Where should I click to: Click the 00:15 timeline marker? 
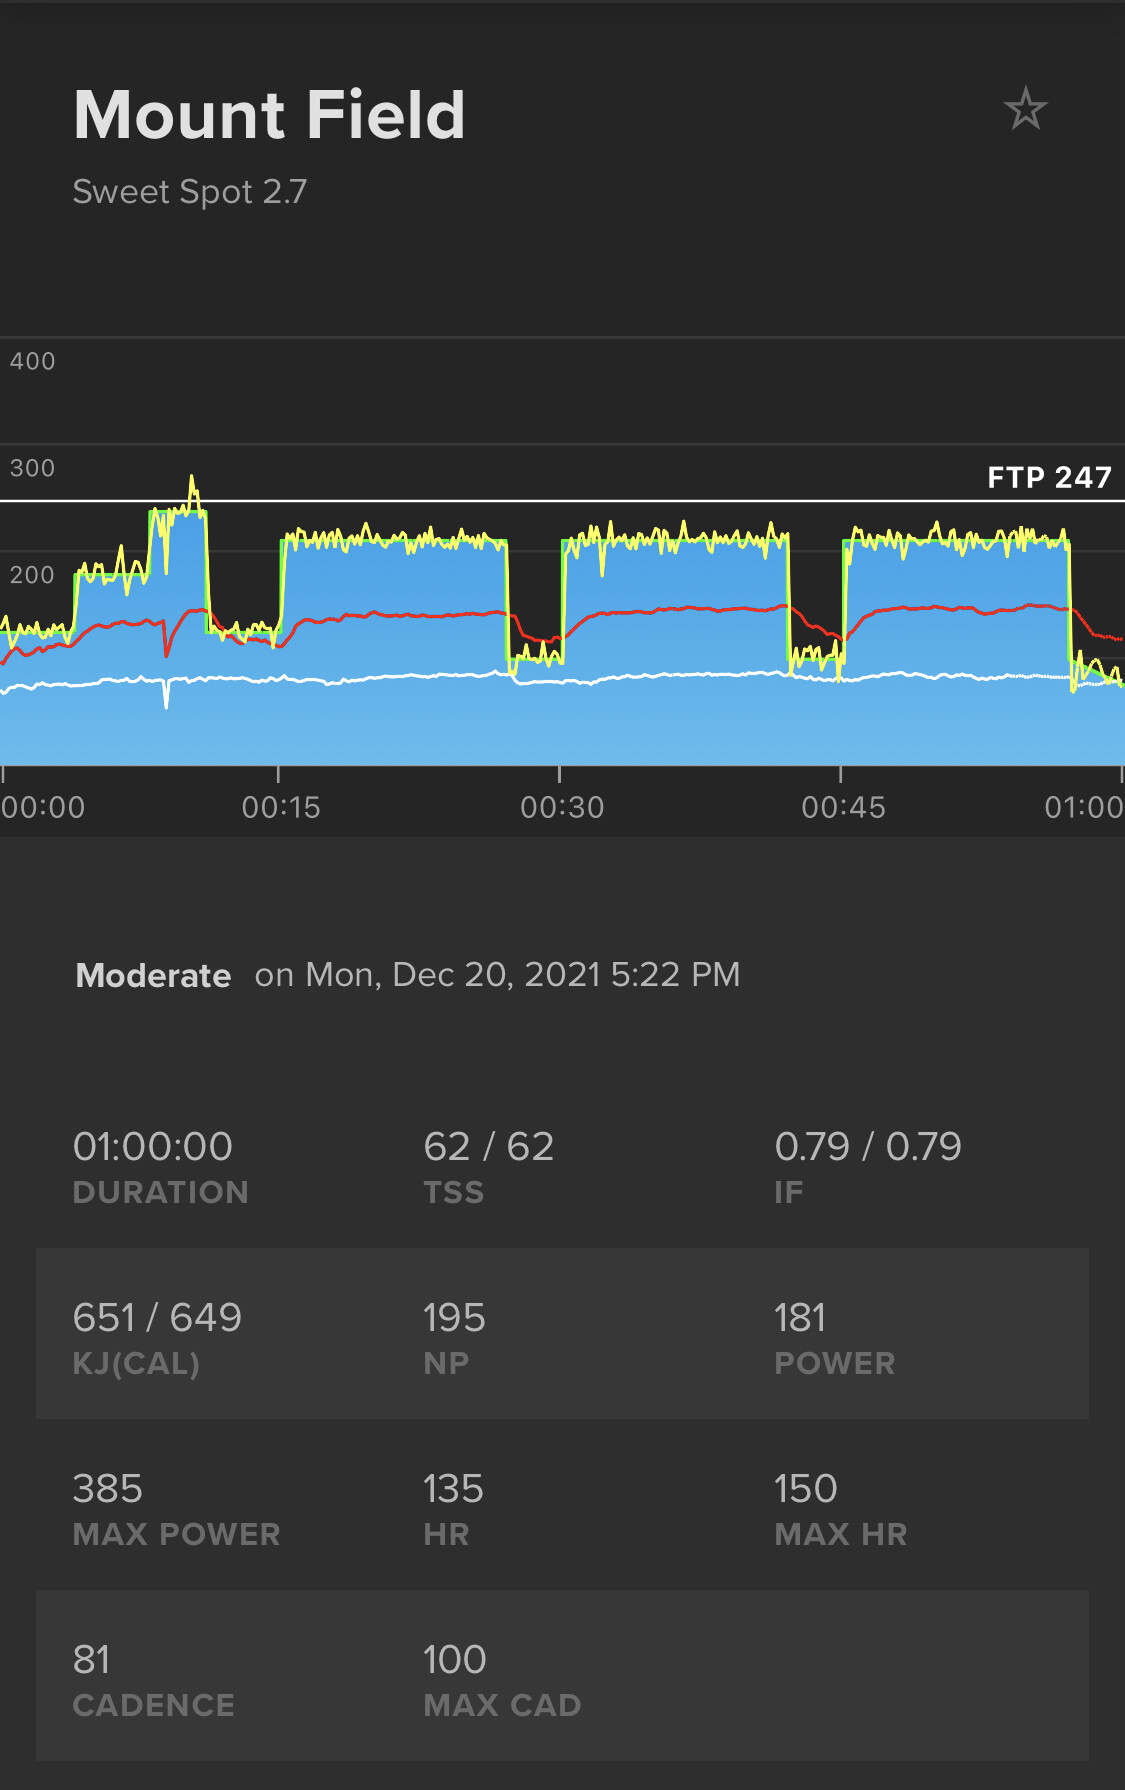[x=281, y=806]
